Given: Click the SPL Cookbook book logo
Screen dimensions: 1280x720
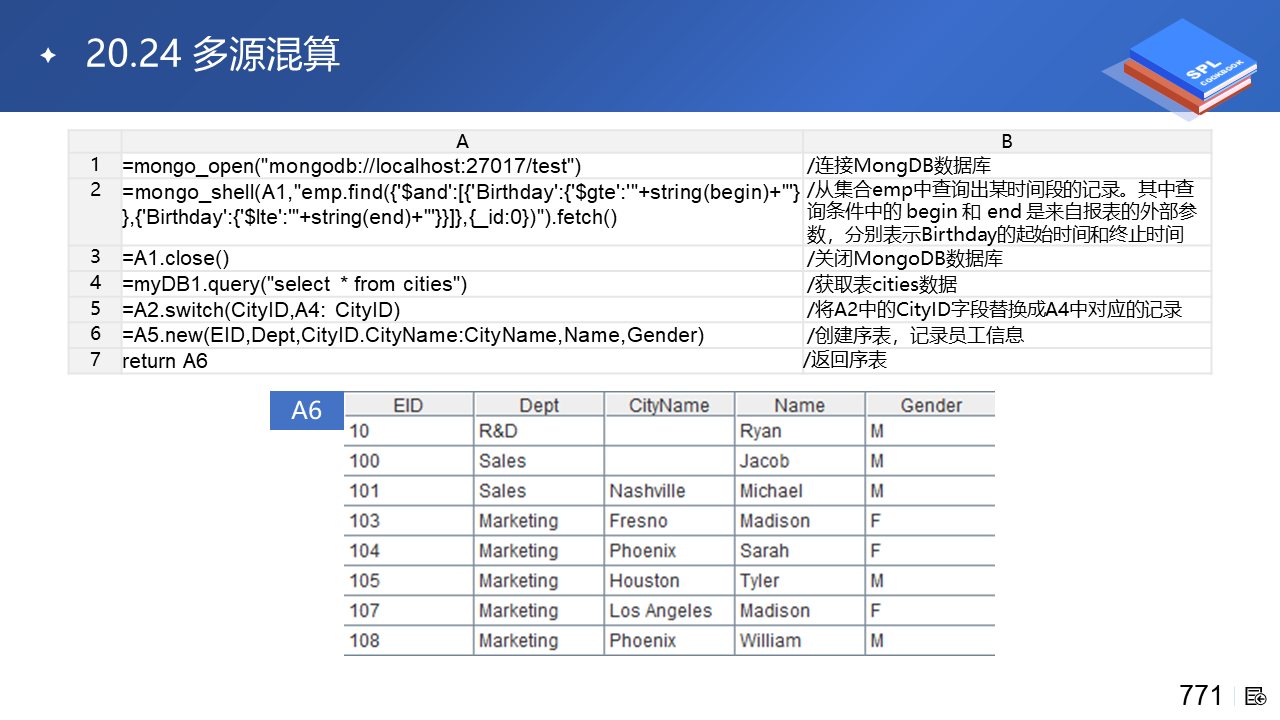Looking at the screenshot, I should coord(1180,68).
